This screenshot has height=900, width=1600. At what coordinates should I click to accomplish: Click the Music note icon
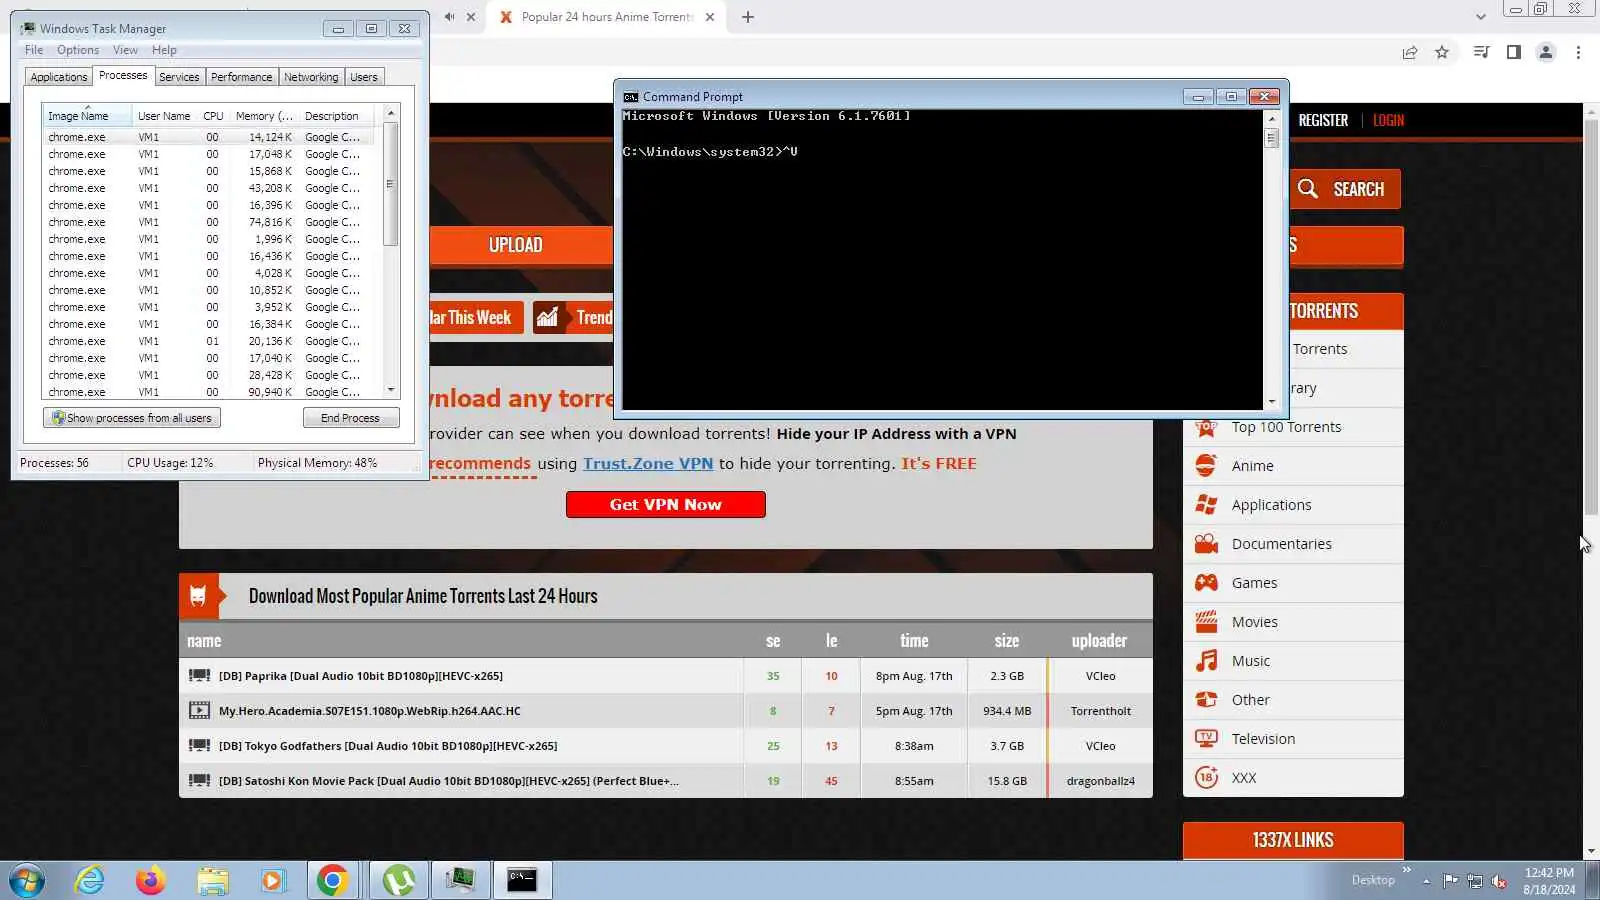pyautogui.click(x=1206, y=660)
